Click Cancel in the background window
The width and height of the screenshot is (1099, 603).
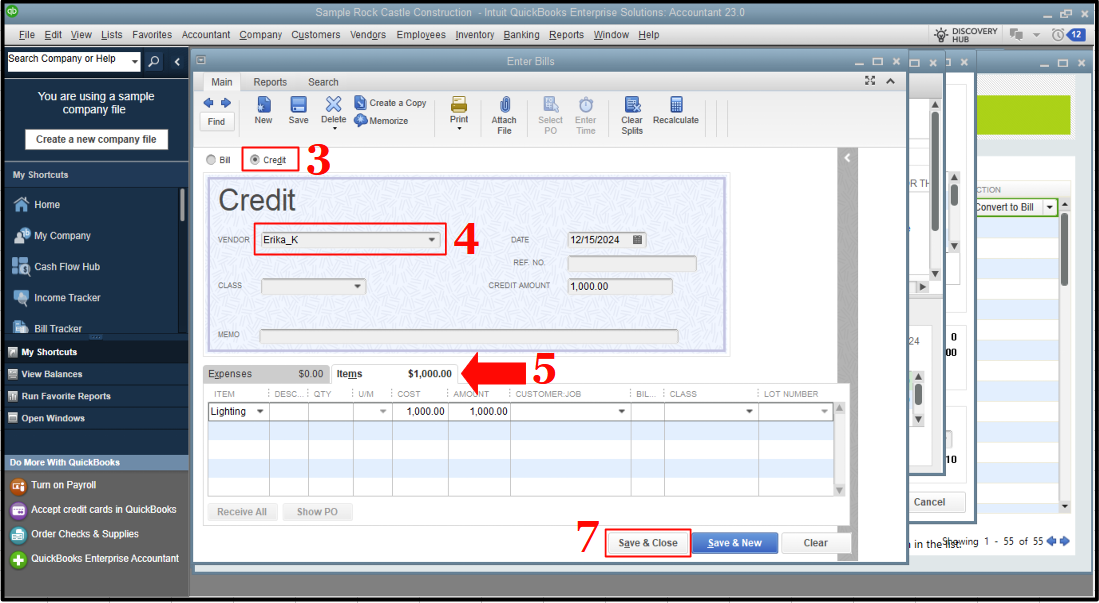[x=929, y=502]
